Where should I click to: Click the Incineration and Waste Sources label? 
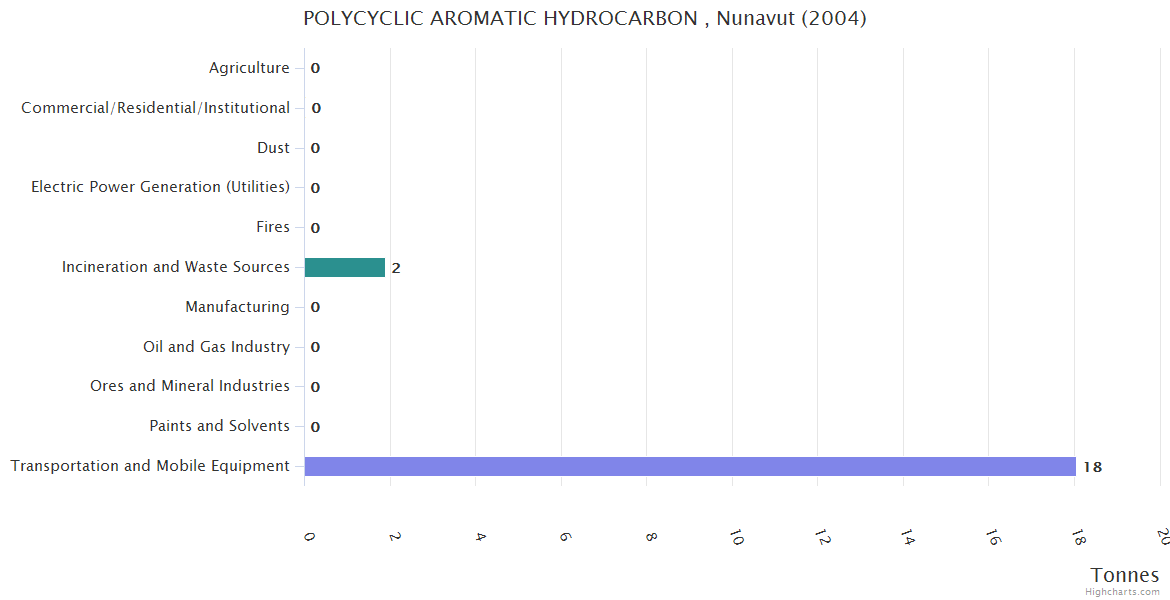pos(175,267)
